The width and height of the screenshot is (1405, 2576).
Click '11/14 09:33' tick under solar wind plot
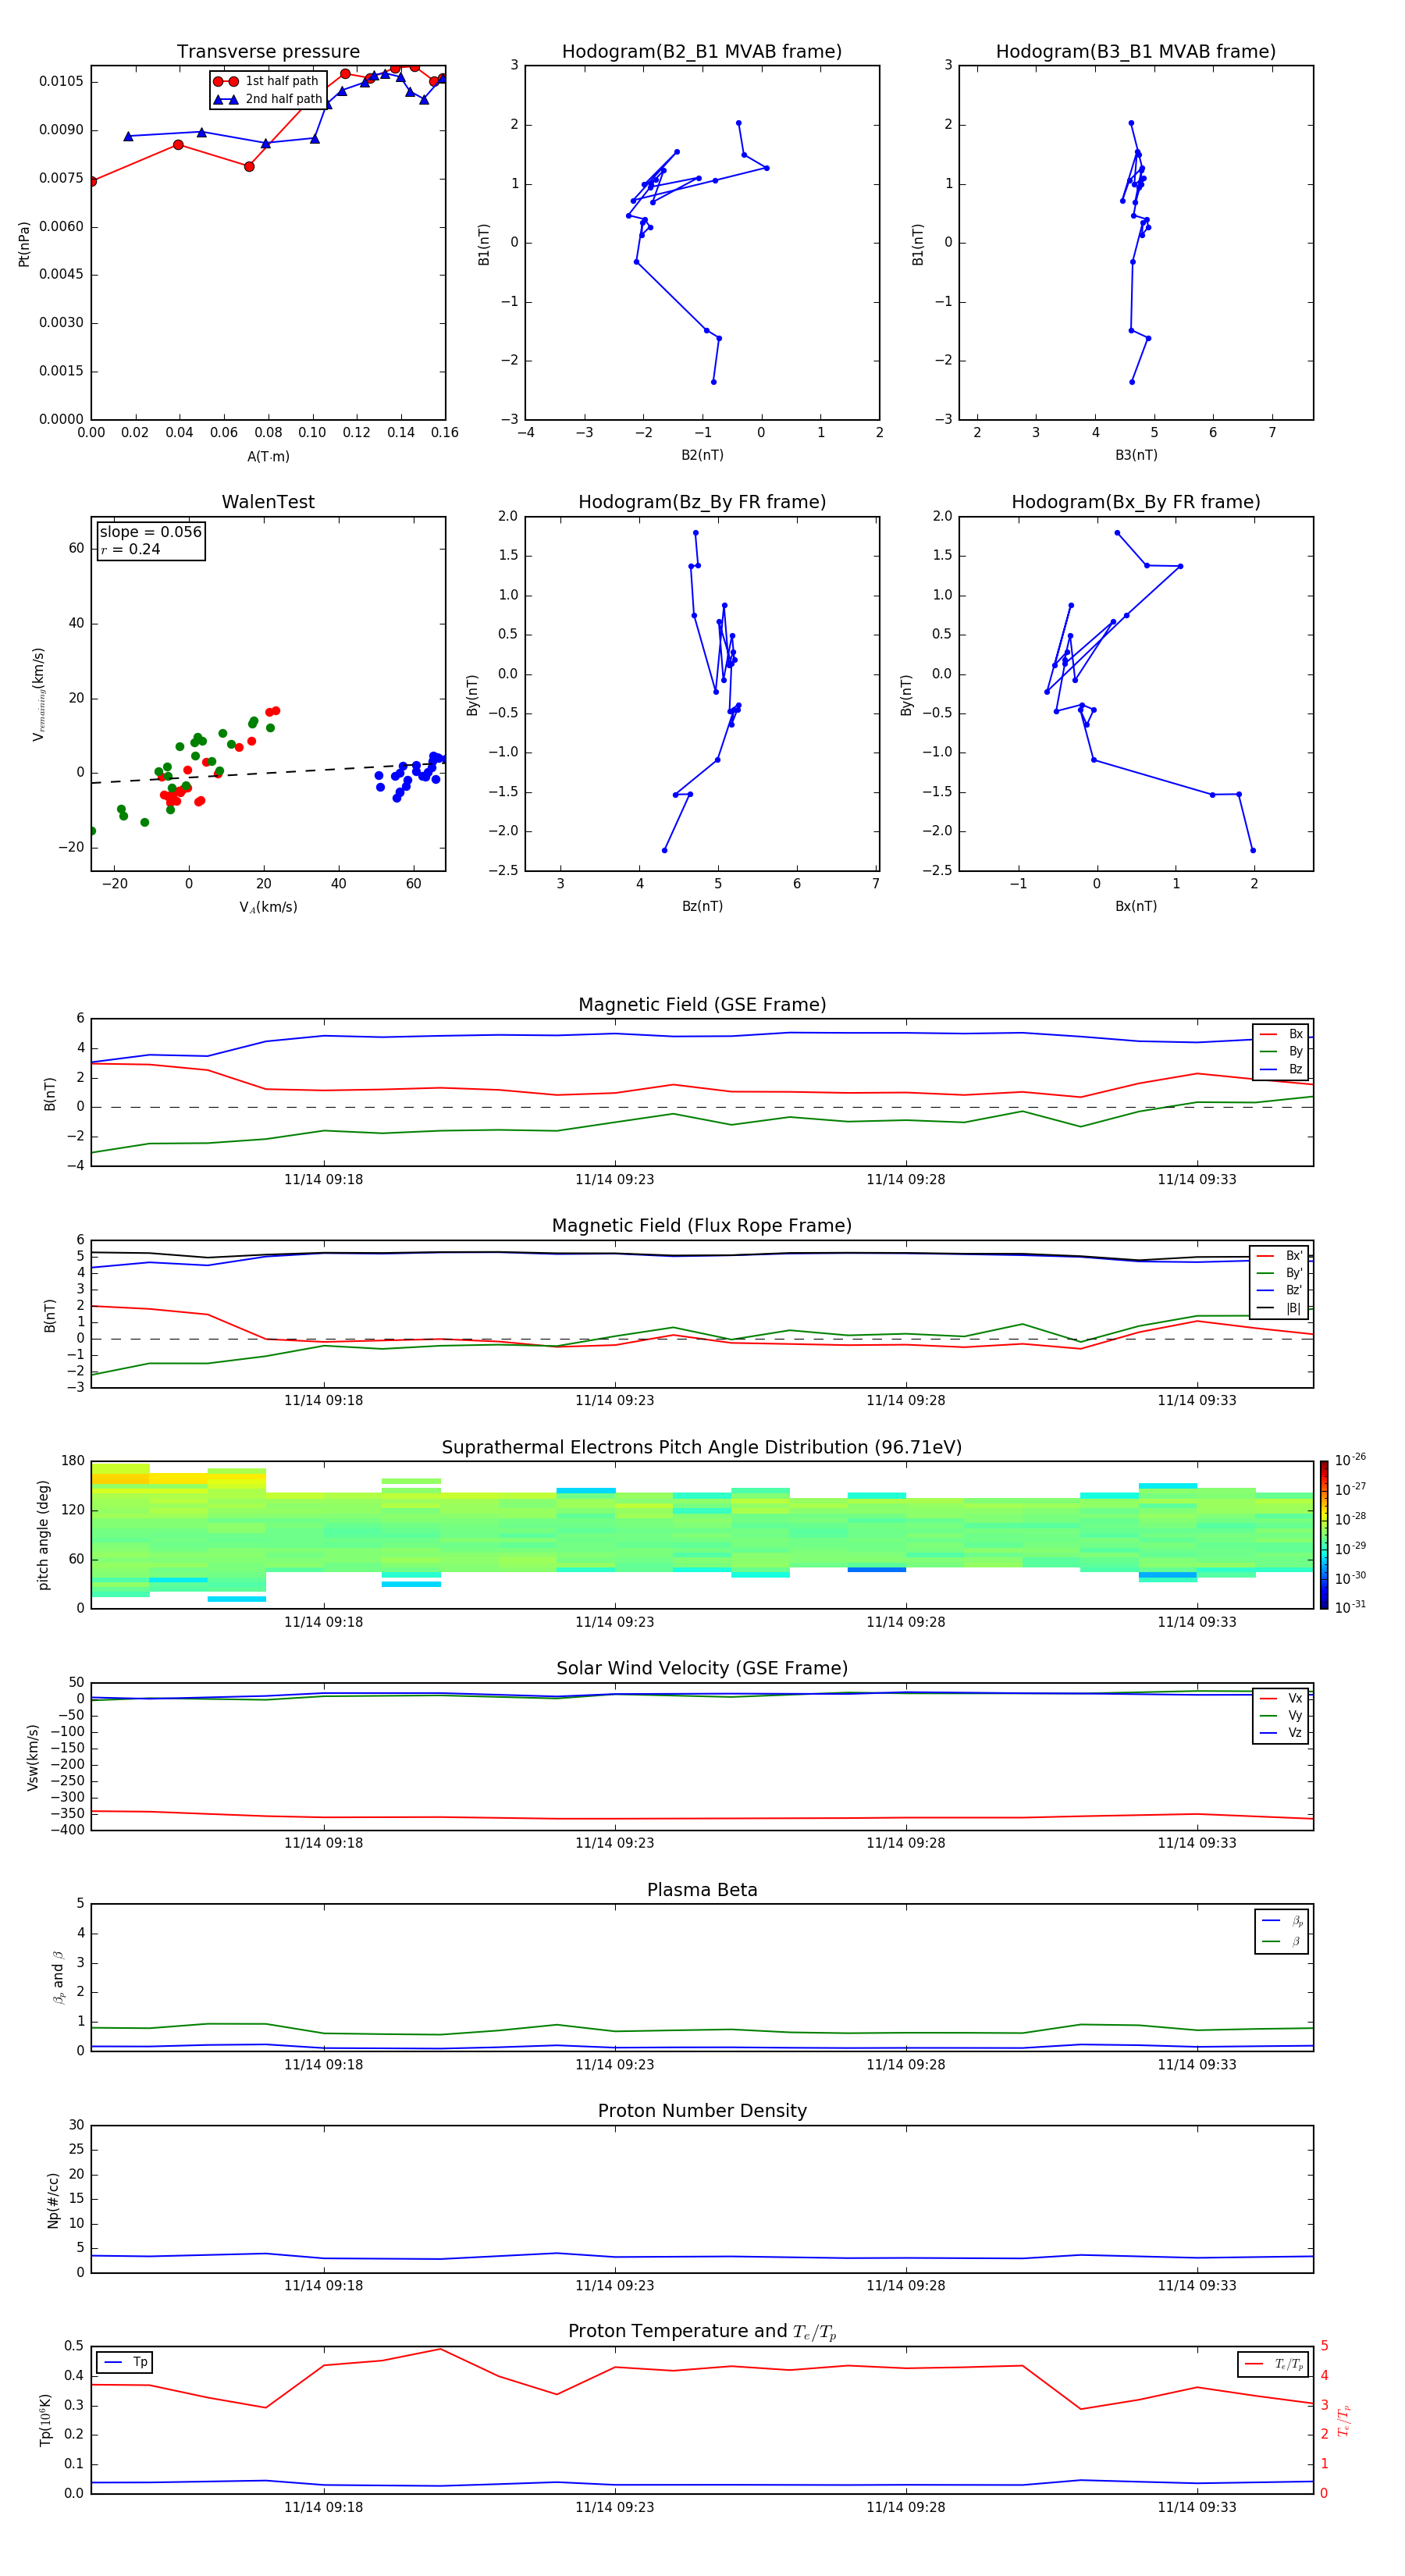point(1196,1843)
